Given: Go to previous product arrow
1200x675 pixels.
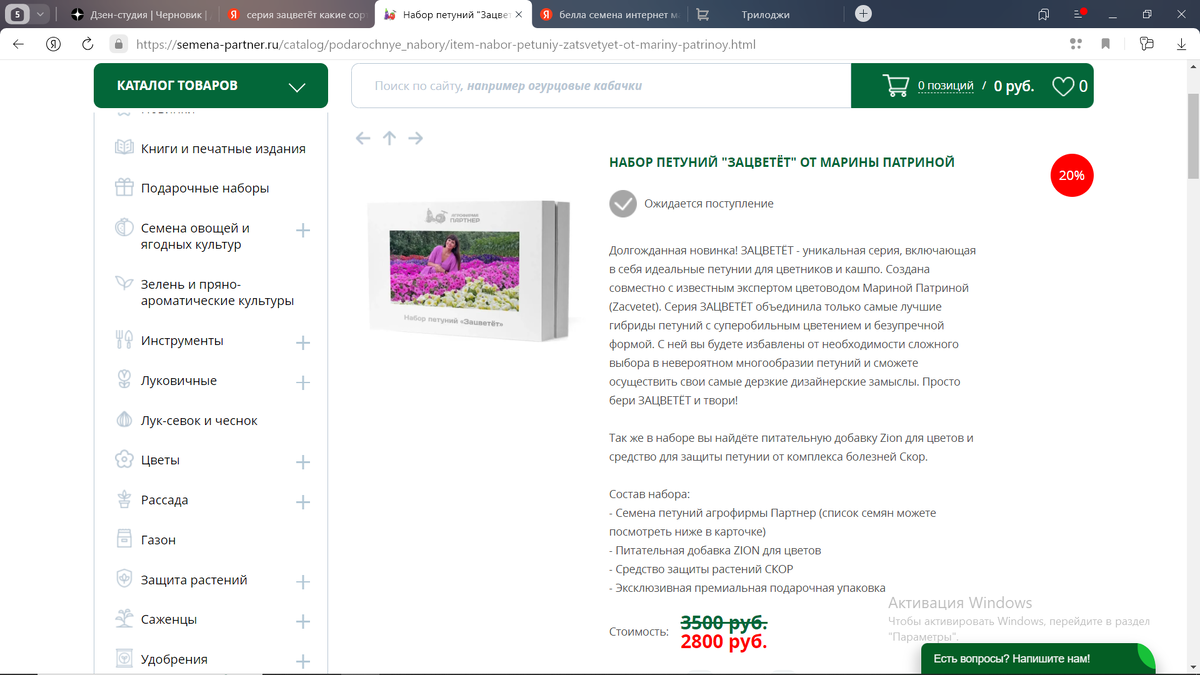Looking at the screenshot, I should pos(363,138).
